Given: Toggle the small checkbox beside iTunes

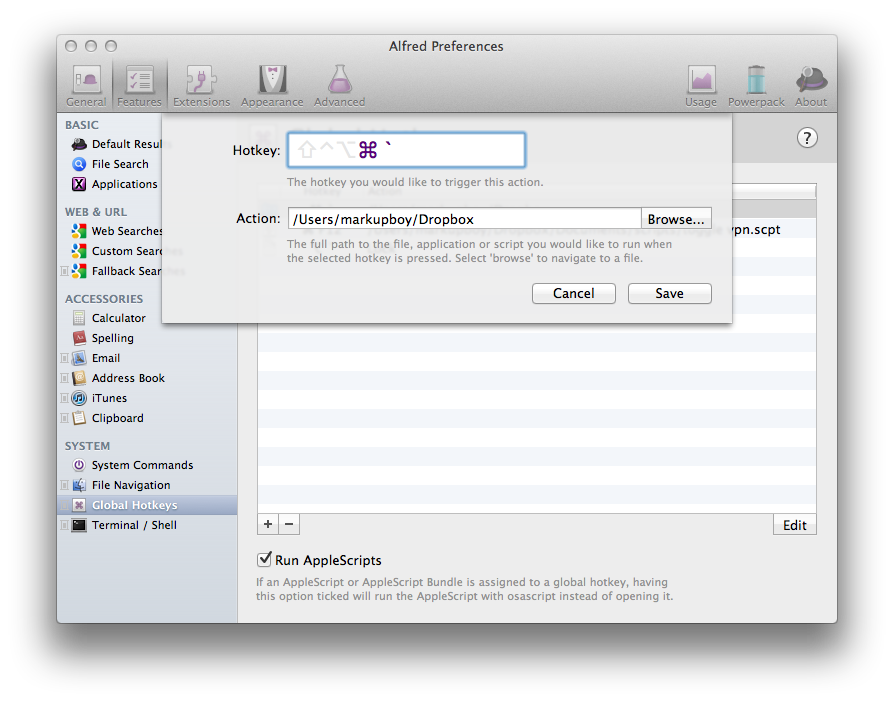Looking at the screenshot, I should 64,398.
